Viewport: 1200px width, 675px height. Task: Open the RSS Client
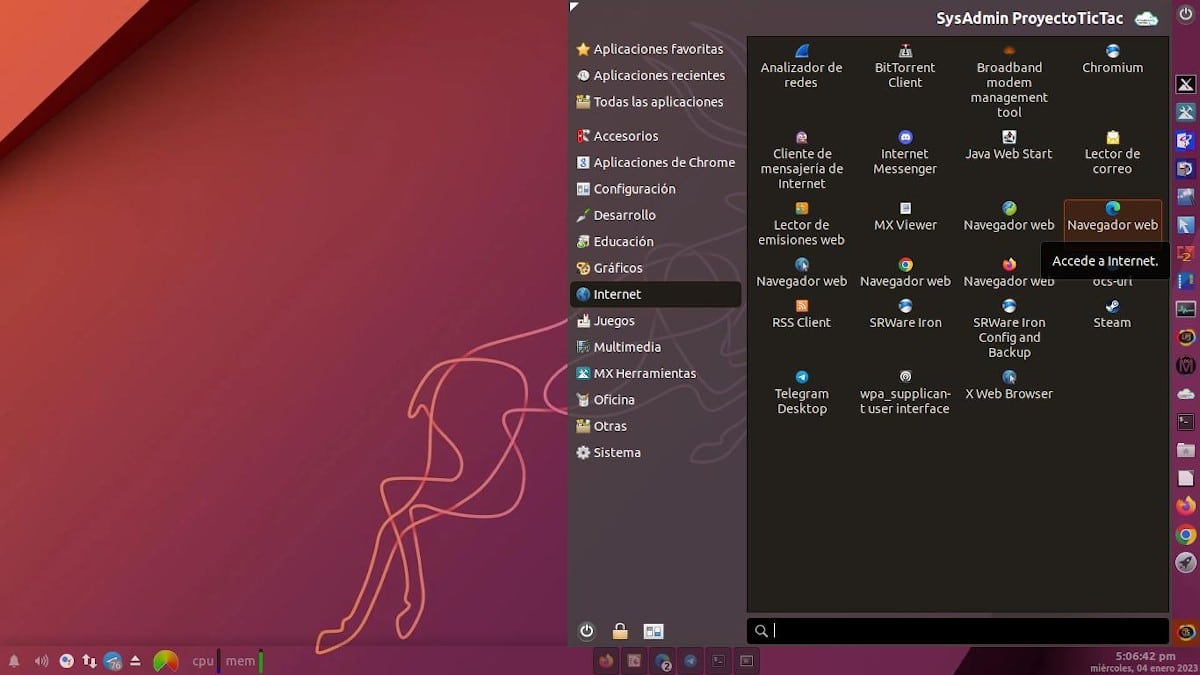coord(801,312)
